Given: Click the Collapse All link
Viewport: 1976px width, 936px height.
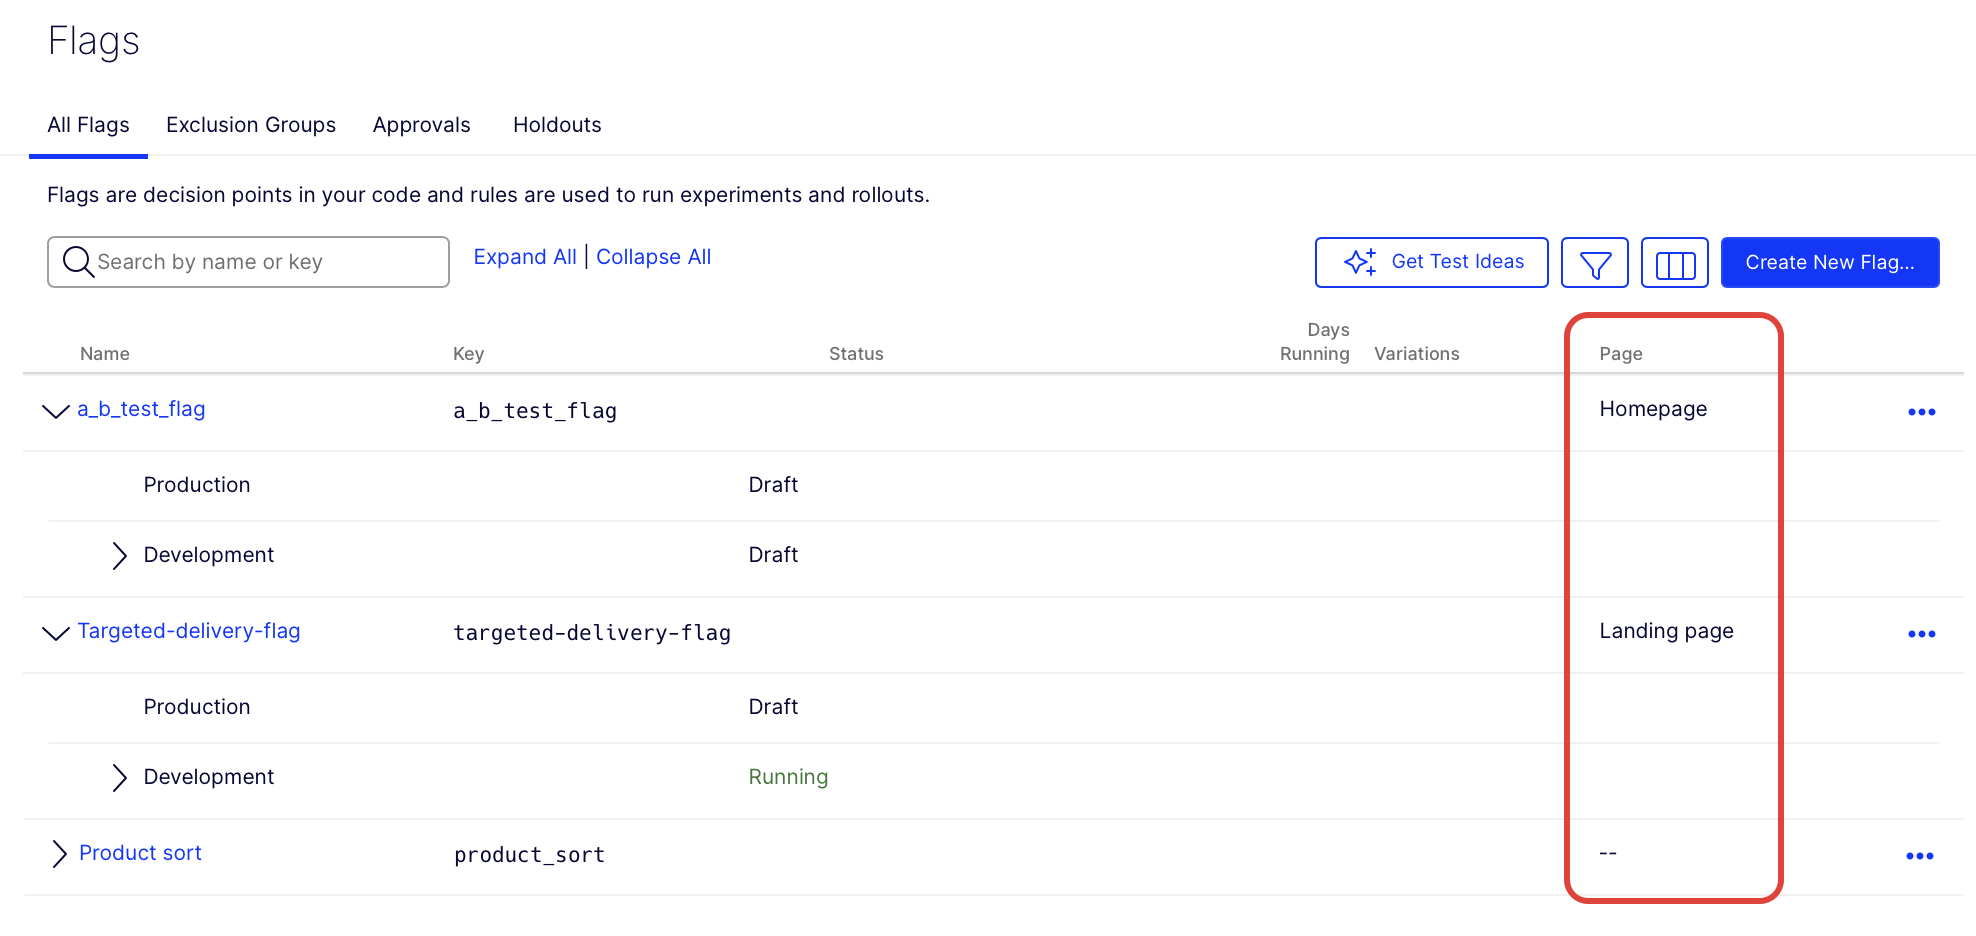Looking at the screenshot, I should click(653, 257).
